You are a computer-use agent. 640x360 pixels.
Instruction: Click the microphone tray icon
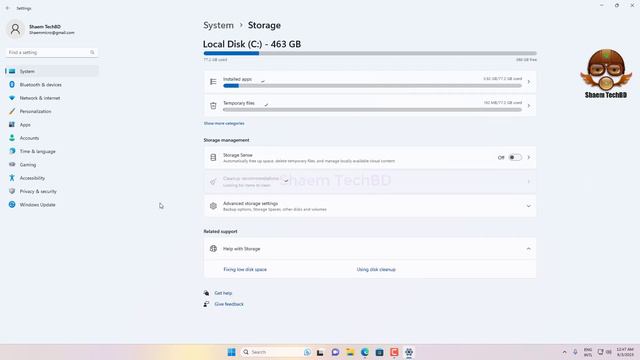tap(575, 352)
